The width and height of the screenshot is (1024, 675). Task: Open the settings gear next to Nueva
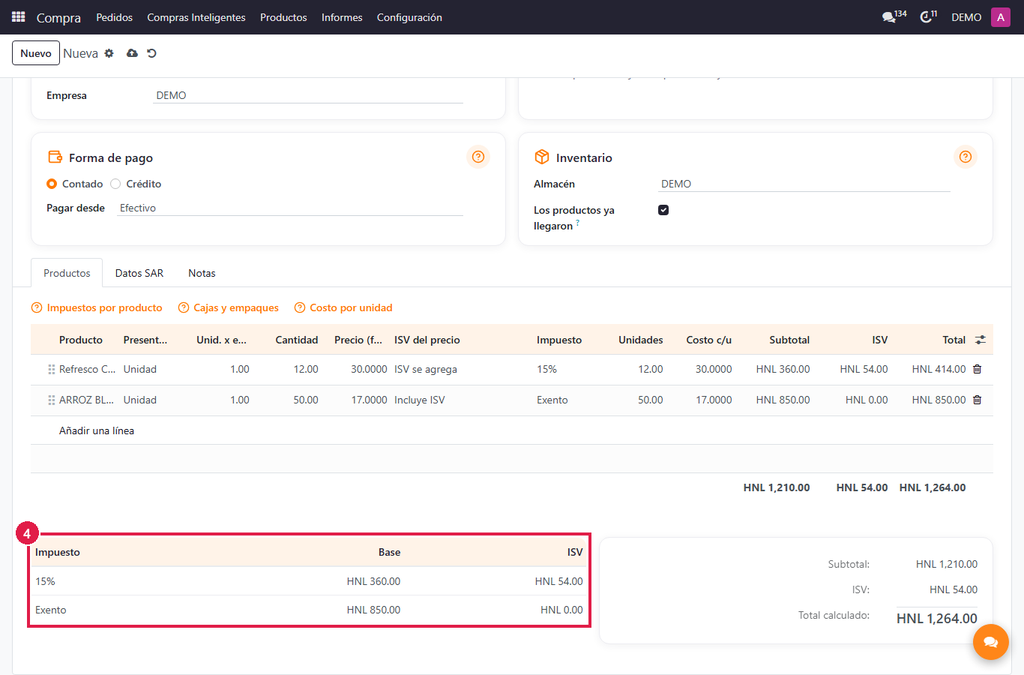[x=109, y=54]
